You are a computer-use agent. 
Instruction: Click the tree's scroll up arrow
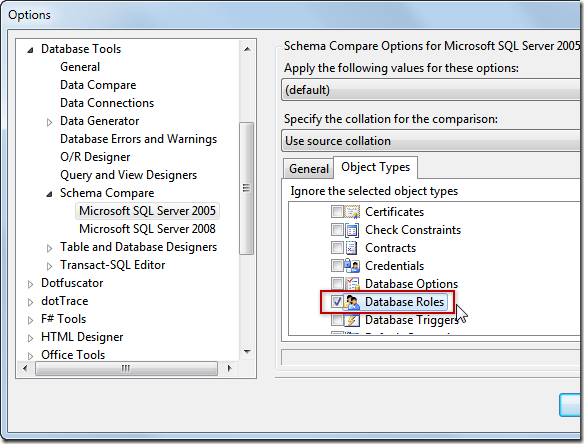coord(247,49)
